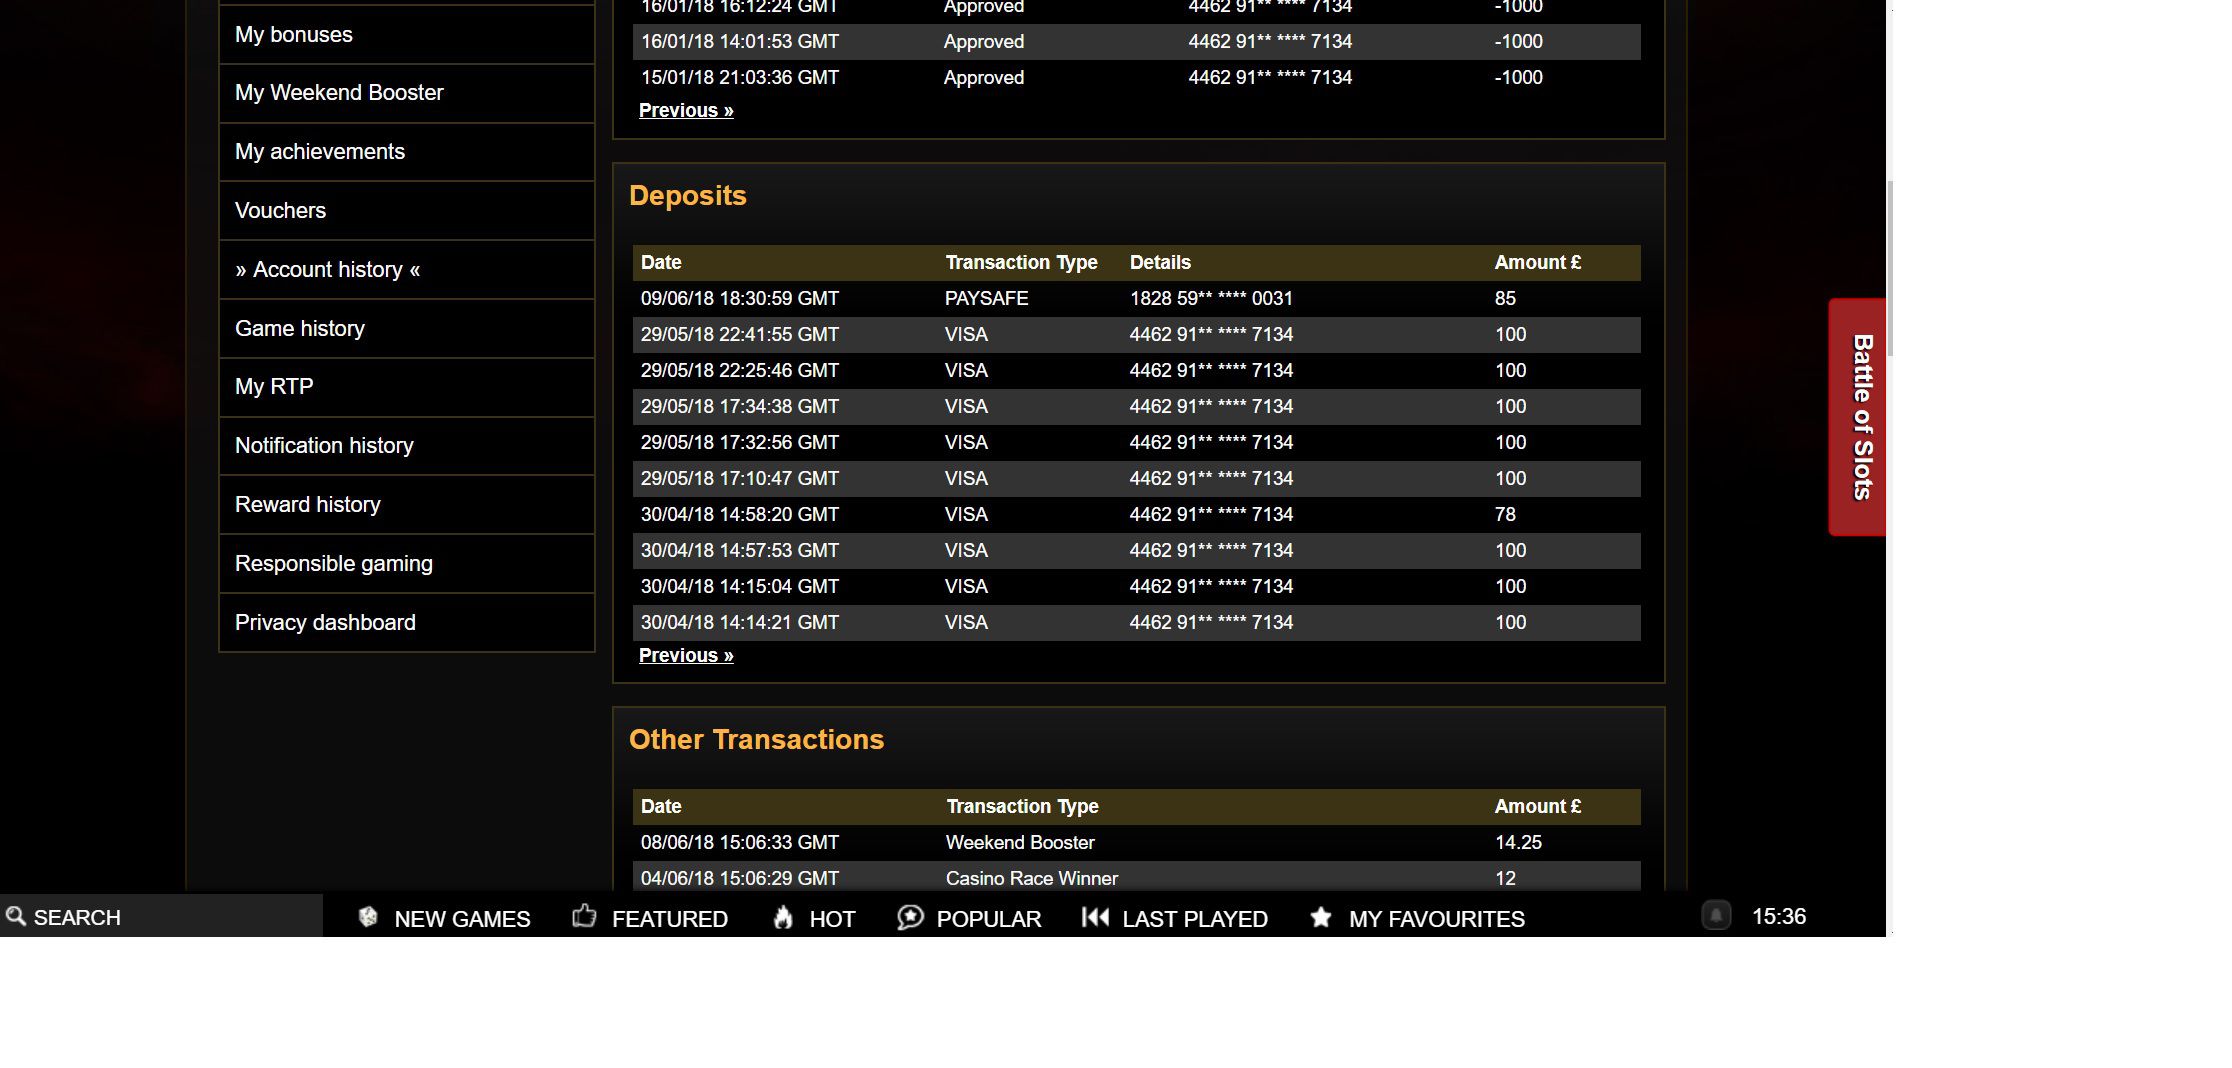Viewport: 2232px width, 1068px height.
Task: Click withdrawal date 16/01/18 14:01:53 GMT
Action: [740, 42]
